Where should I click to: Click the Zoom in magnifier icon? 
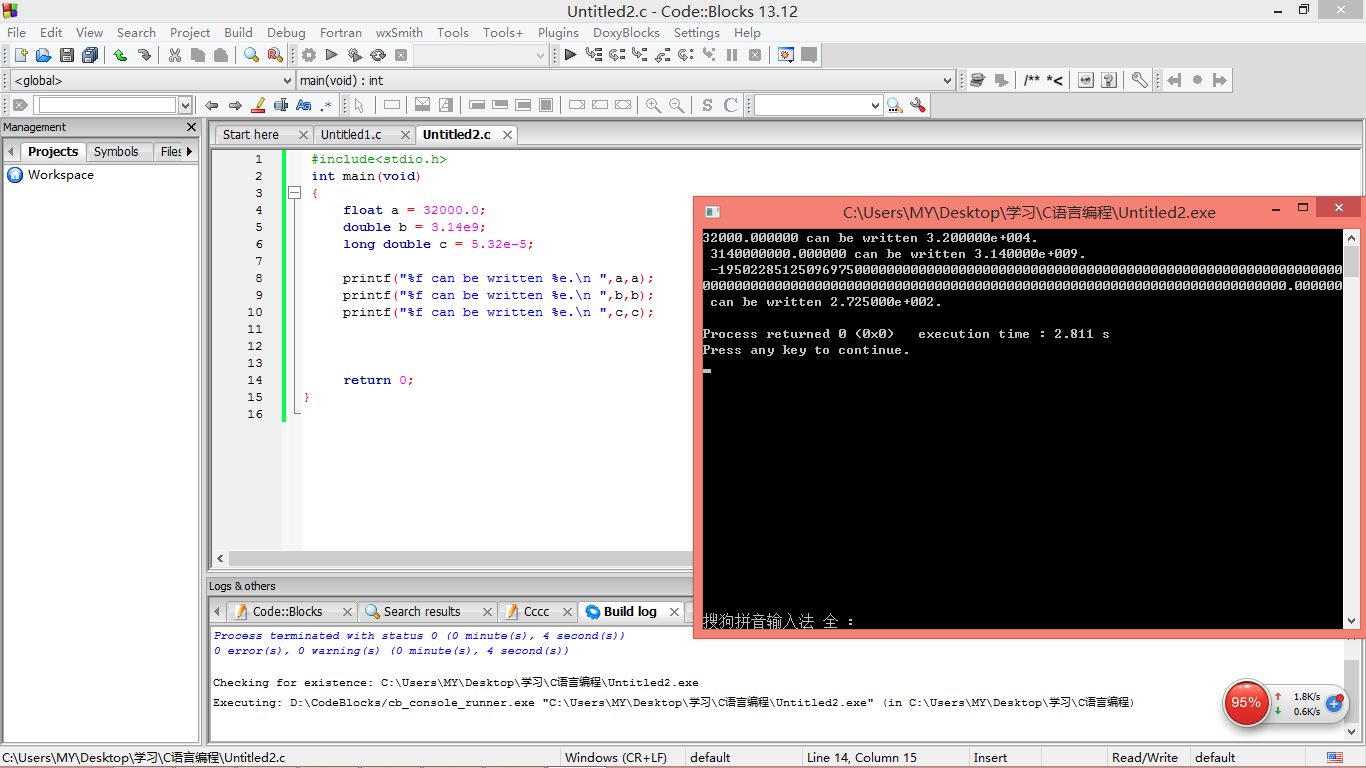point(653,105)
